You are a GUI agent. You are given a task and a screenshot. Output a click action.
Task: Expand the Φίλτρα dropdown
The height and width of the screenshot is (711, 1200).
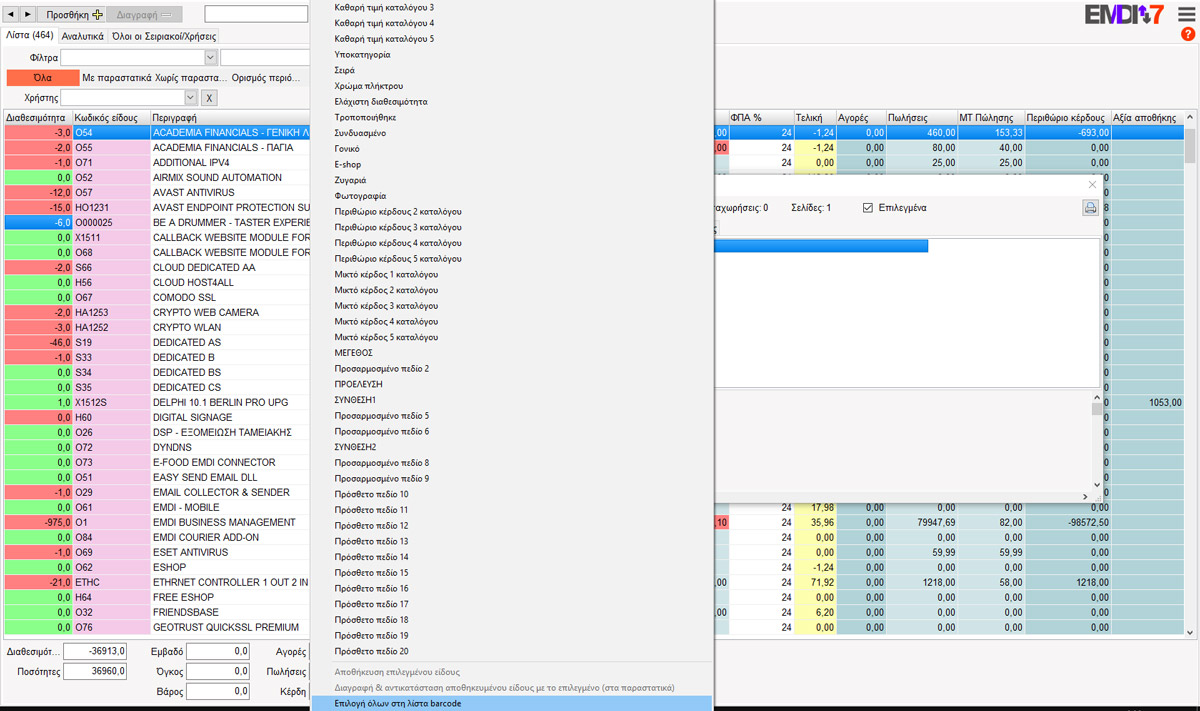coord(210,58)
